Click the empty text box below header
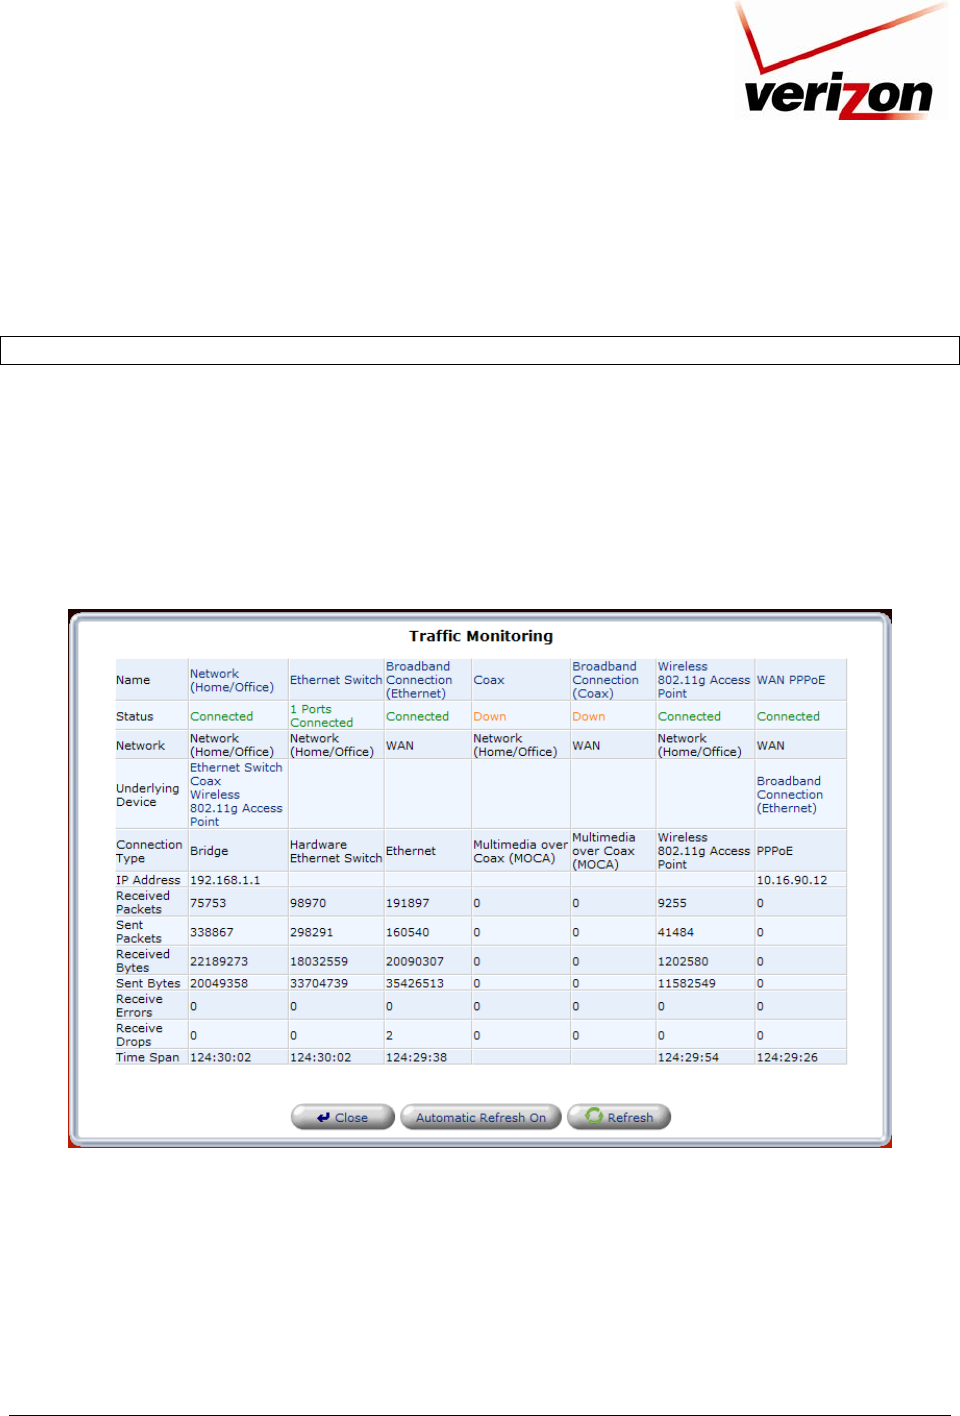This screenshot has width=960, height=1416. tap(480, 350)
